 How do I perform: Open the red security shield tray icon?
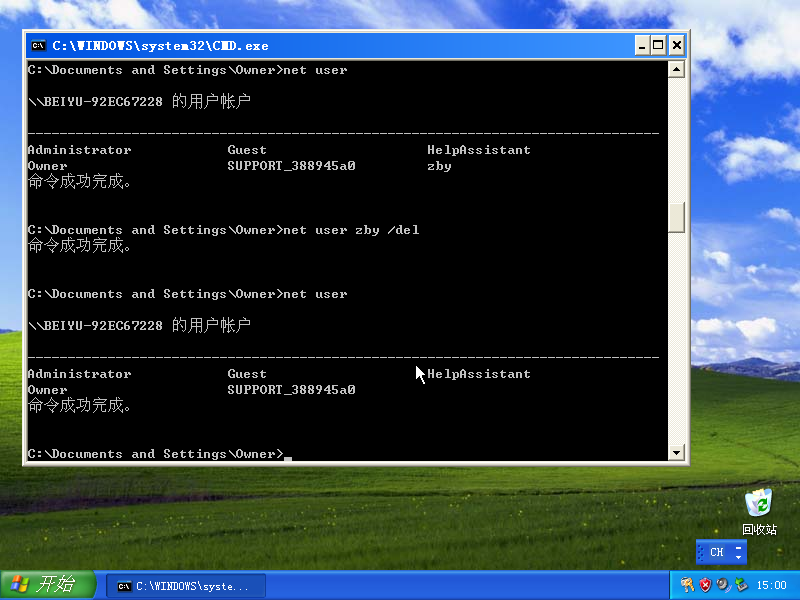coord(705,585)
